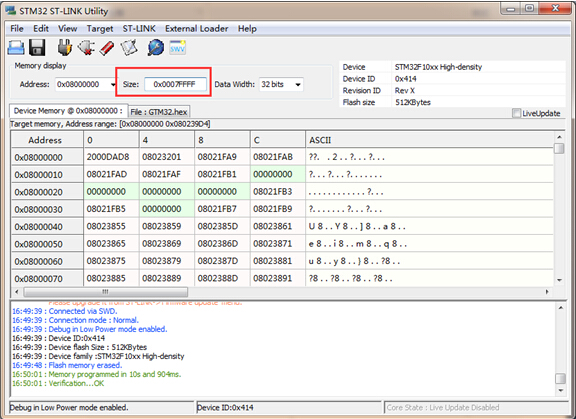Click the Device ID value 0x414 in the device info panel
576x419 pixels.
(x=406, y=79)
